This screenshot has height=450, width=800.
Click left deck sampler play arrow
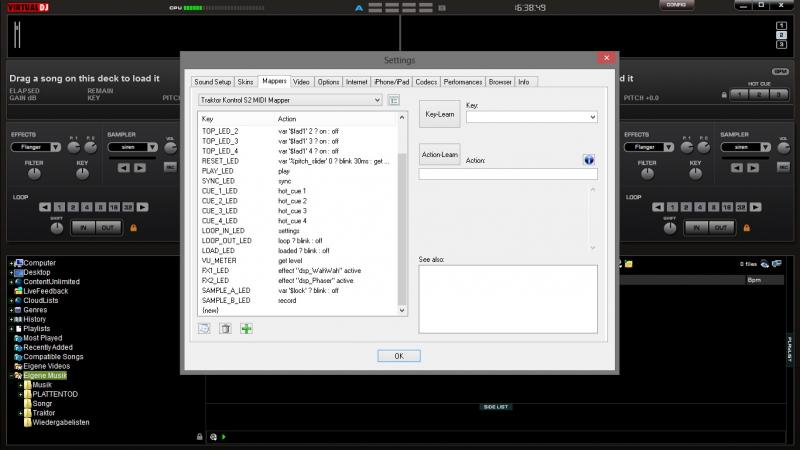[x=140, y=167]
